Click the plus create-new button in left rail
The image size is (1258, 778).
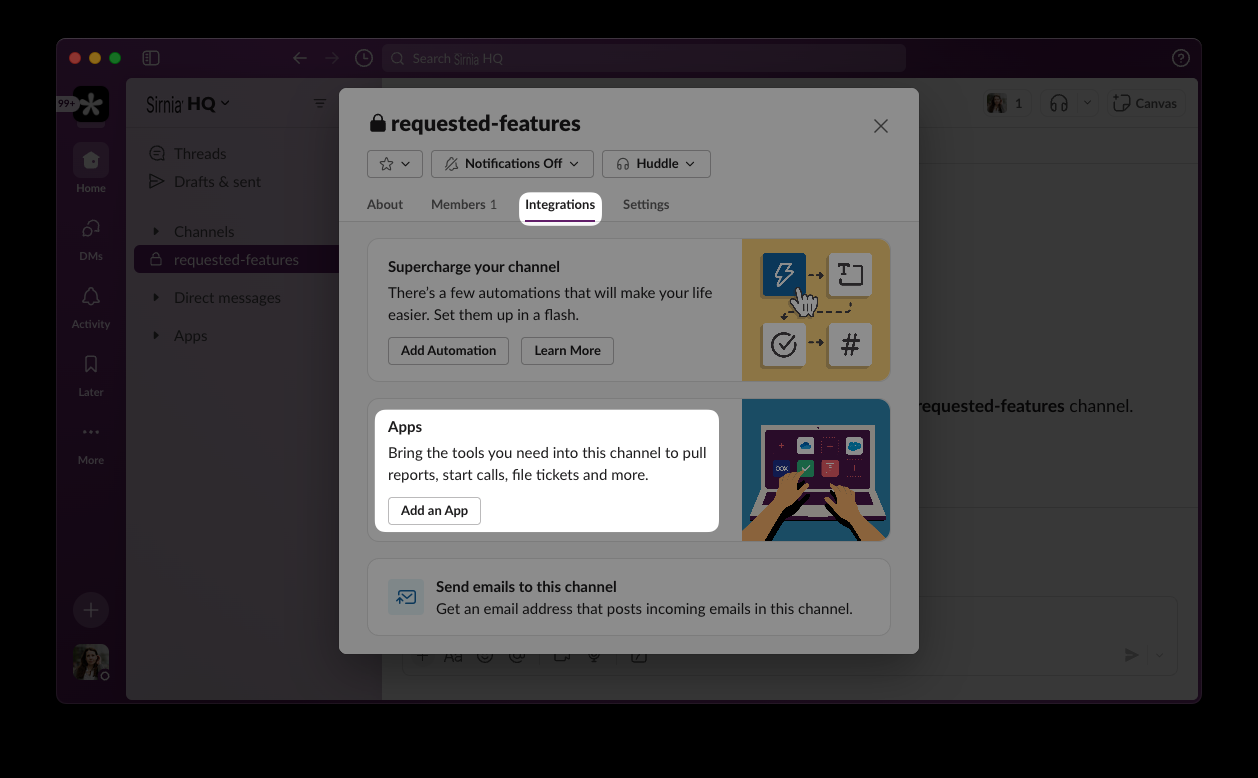(x=91, y=610)
